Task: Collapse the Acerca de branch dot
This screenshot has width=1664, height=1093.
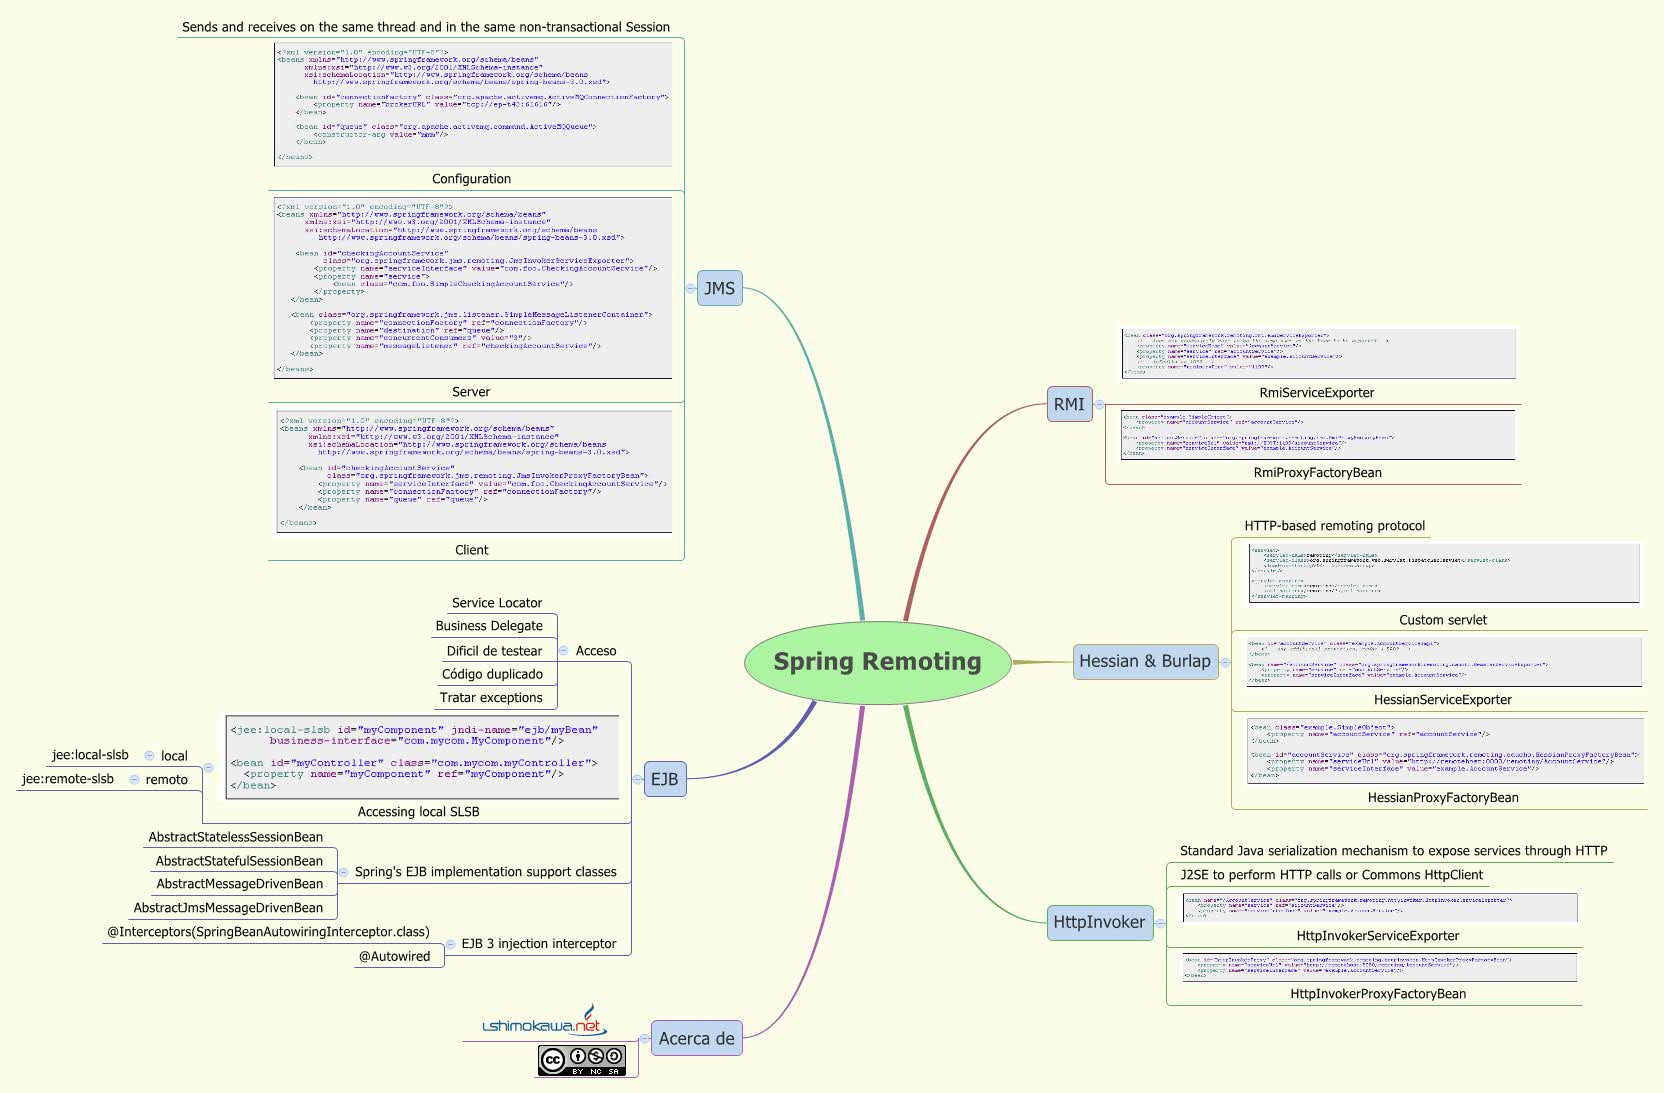Action: point(644,1038)
